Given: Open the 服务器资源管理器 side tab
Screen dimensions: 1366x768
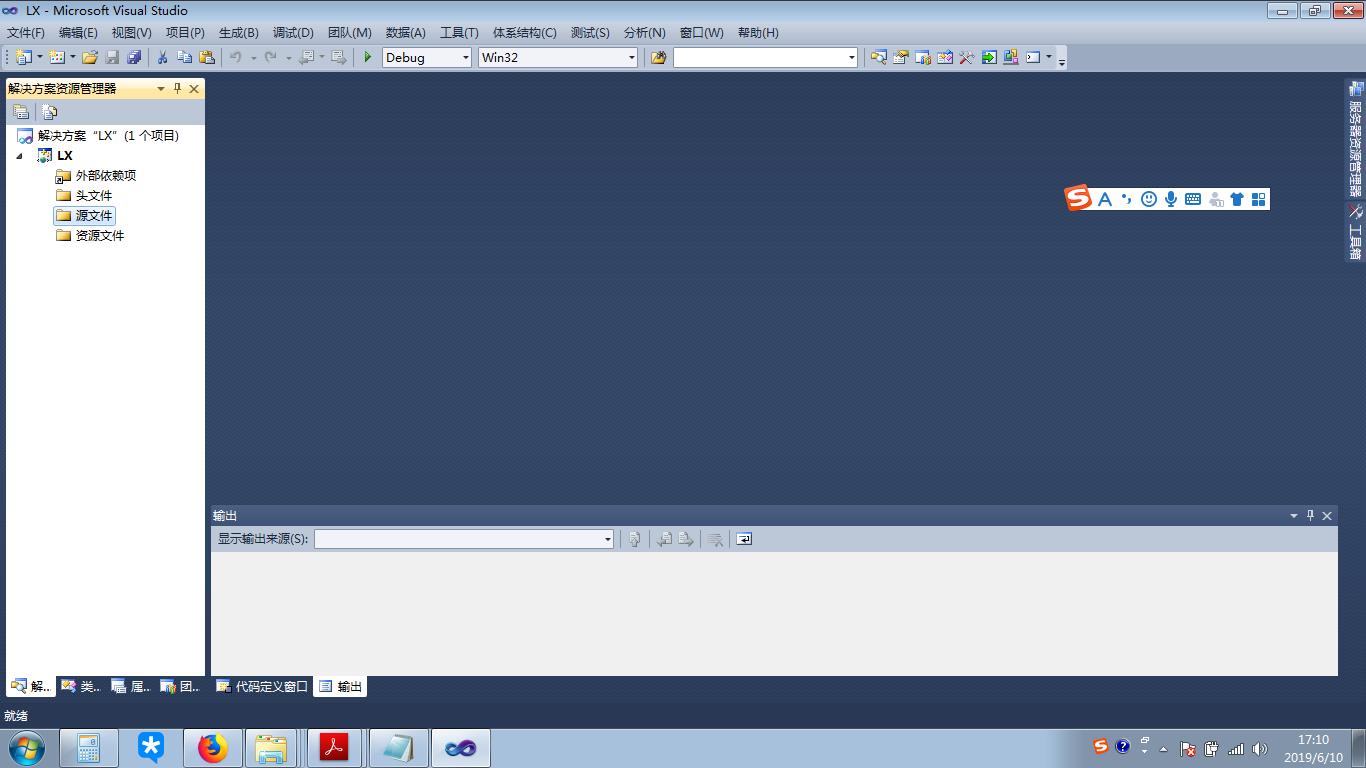Looking at the screenshot, I should 1355,140.
